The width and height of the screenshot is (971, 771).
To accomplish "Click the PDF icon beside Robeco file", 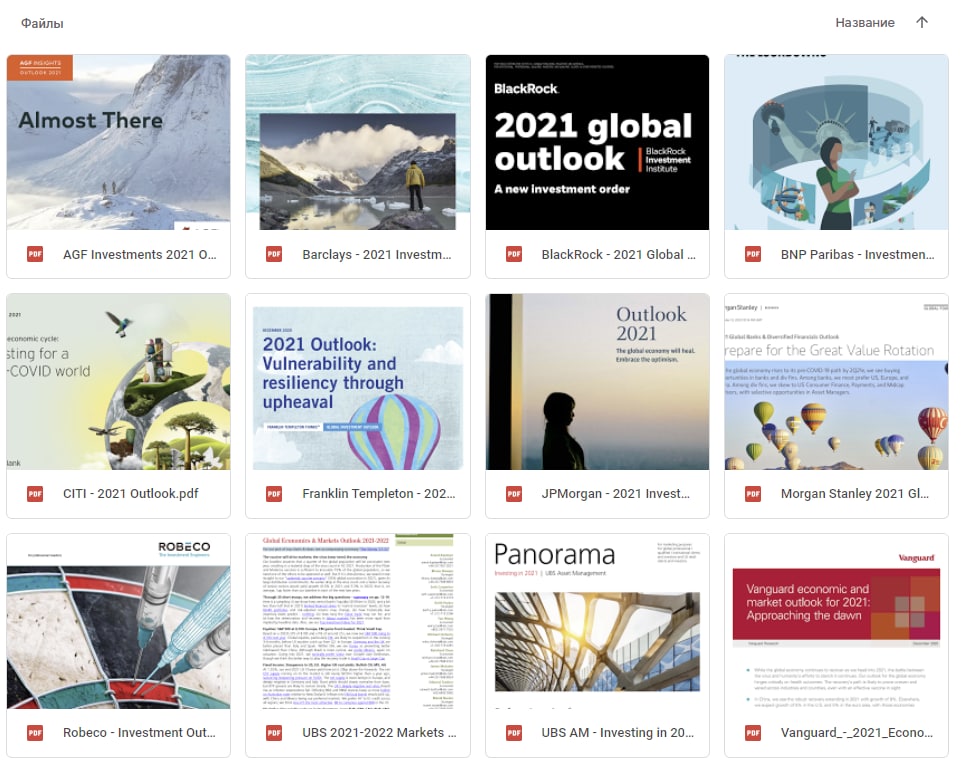I will click(35, 733).
